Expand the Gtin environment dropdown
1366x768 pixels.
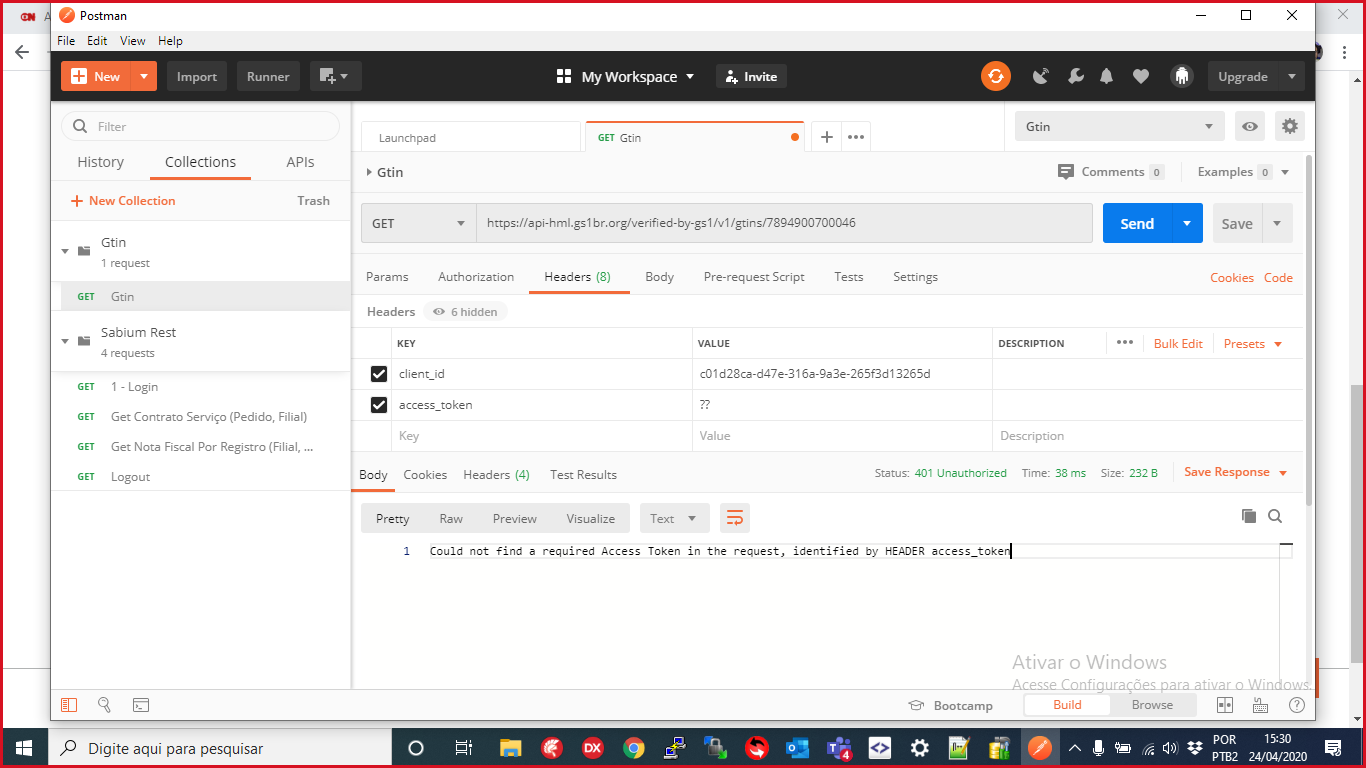(x=1119, y=127)
